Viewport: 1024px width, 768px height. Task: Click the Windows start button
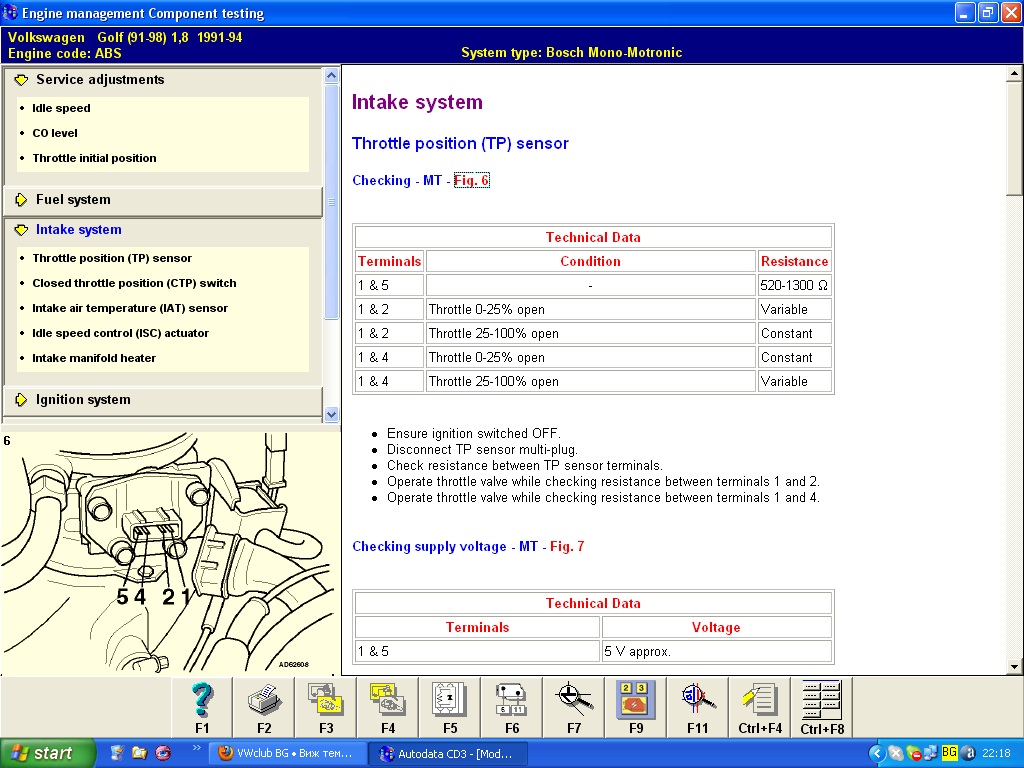(48, 753)
